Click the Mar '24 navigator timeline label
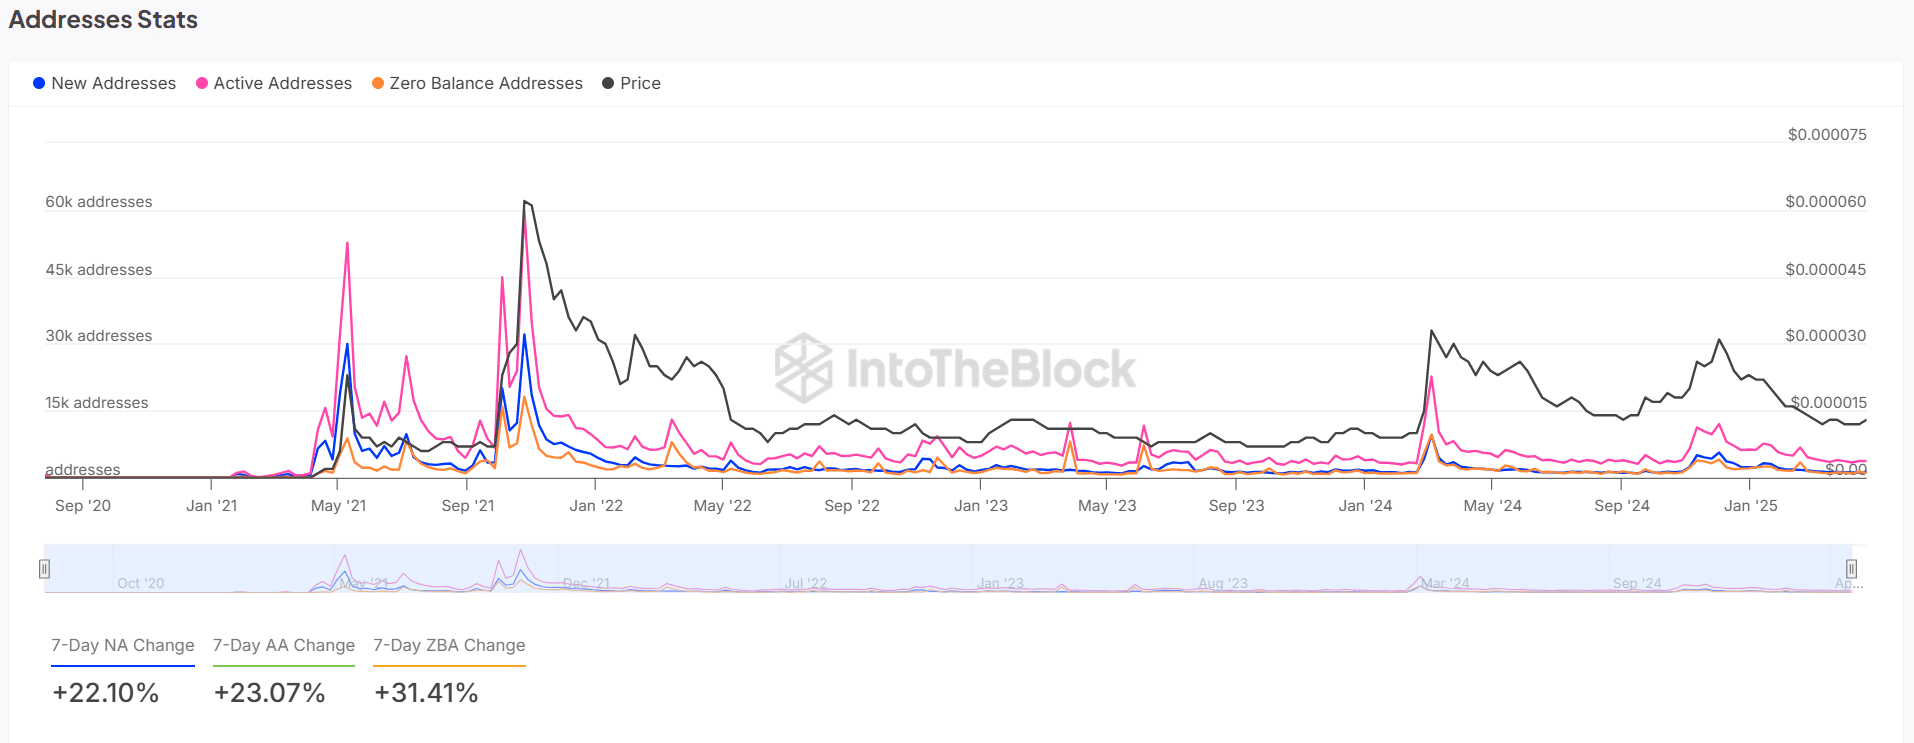This screenshot has width=1914, height=743. tap(1445, 583)
